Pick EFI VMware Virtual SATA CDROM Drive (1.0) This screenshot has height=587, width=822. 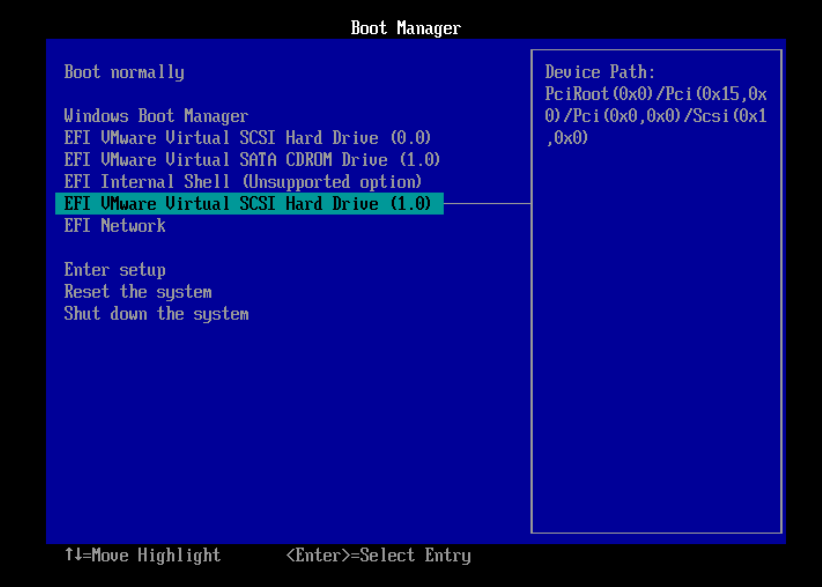(x=252, y=160)
